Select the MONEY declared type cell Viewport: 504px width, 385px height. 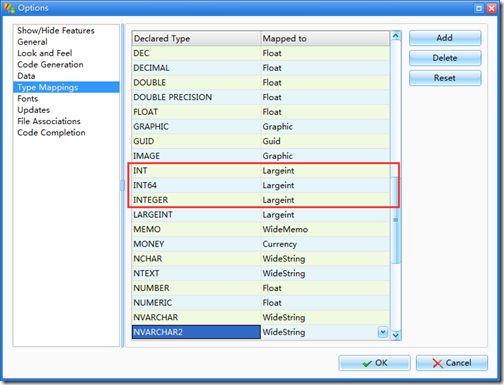(196, 244)
